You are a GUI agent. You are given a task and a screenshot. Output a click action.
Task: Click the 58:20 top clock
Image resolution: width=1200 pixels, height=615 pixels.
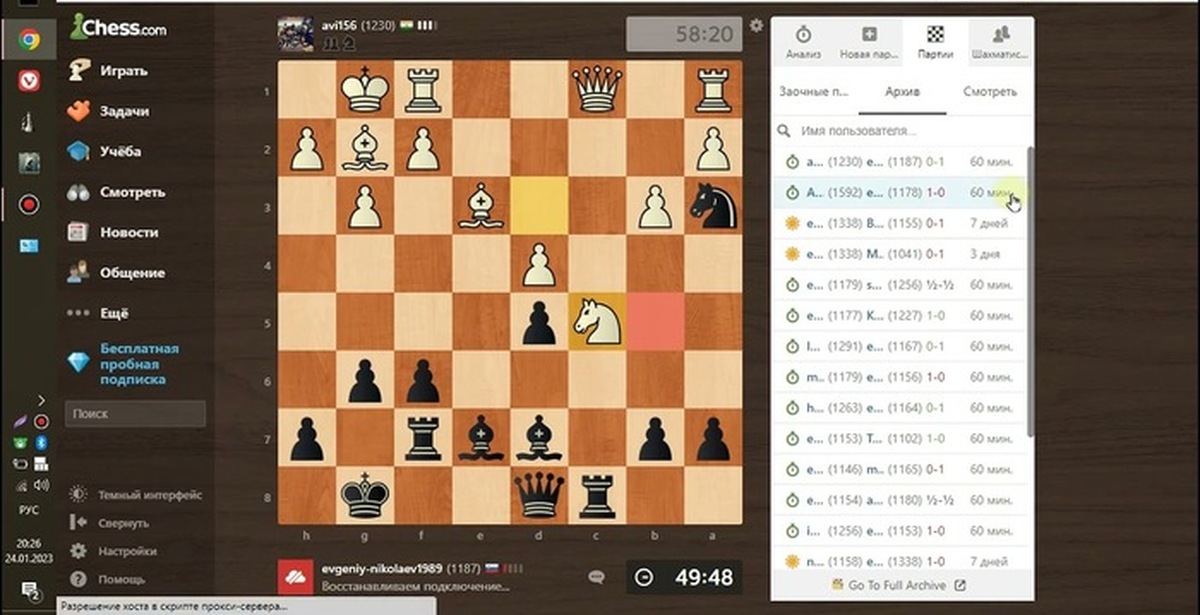pyautogui.click(x=684, y=34)
